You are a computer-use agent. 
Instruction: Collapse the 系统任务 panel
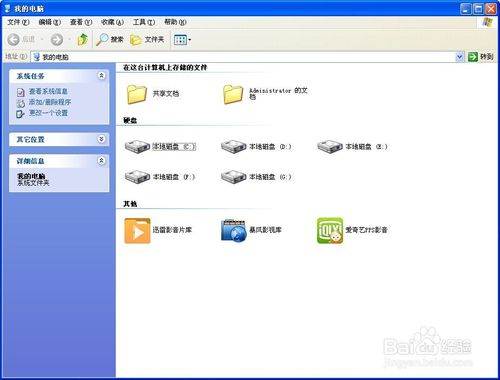[102, 76]
